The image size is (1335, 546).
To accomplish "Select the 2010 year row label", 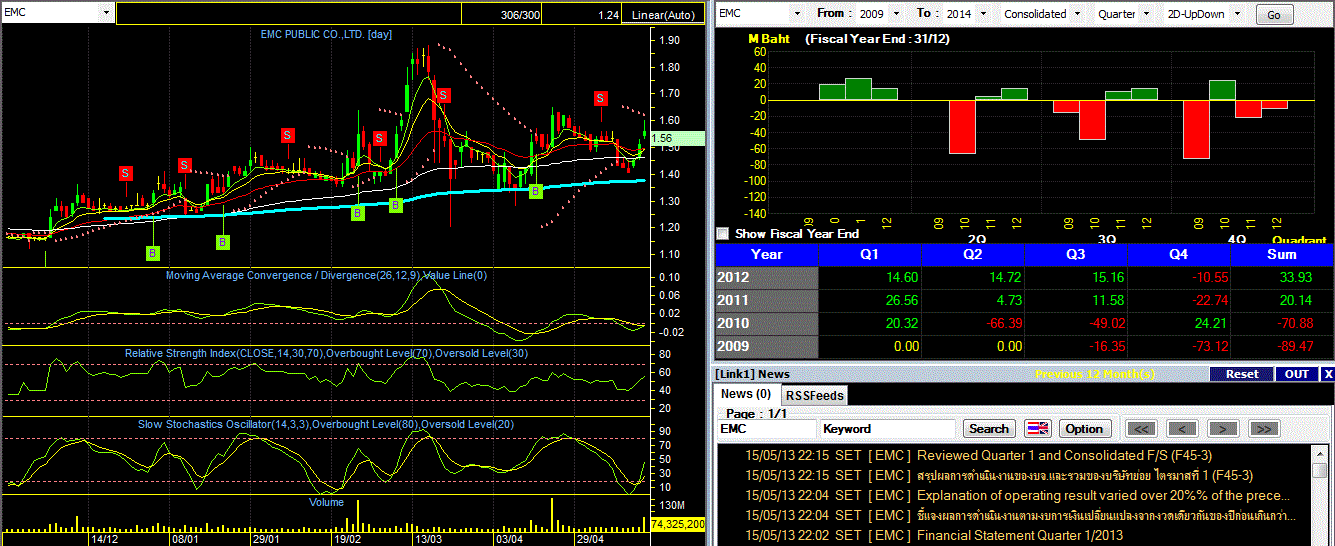I will click(767, 324).
